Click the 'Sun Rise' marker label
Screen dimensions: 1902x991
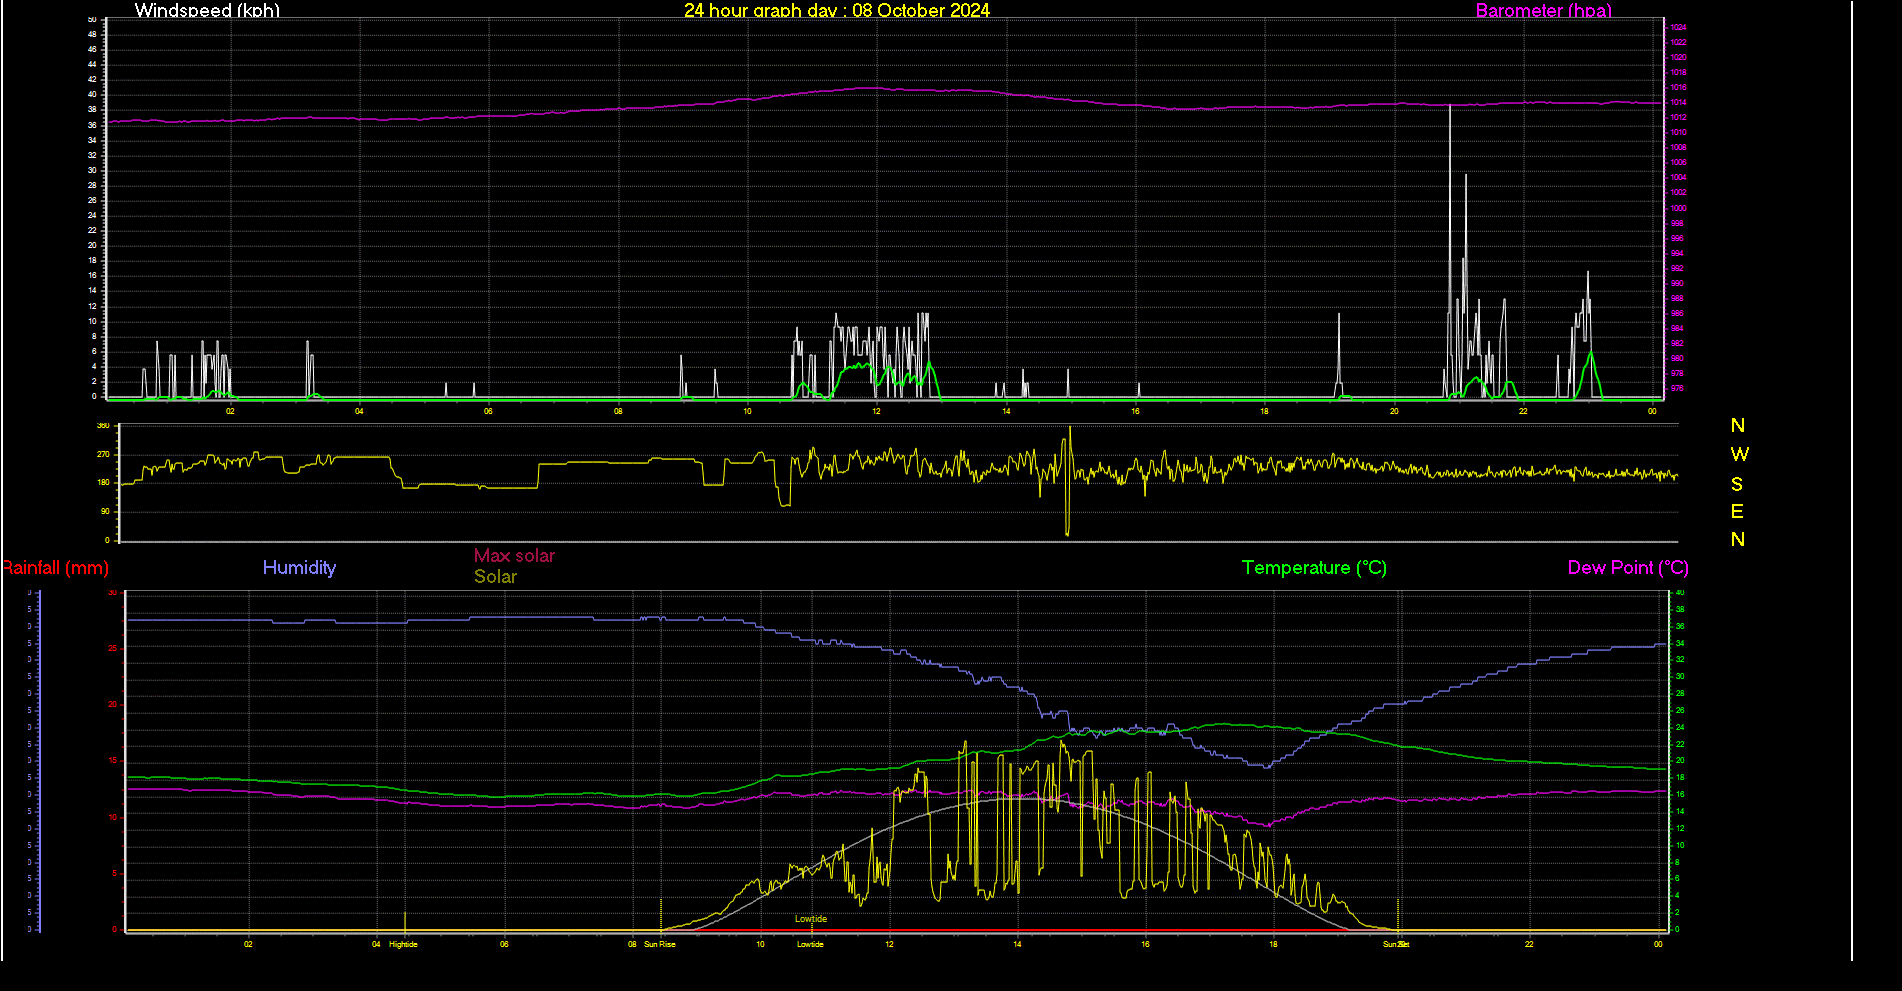659,944
